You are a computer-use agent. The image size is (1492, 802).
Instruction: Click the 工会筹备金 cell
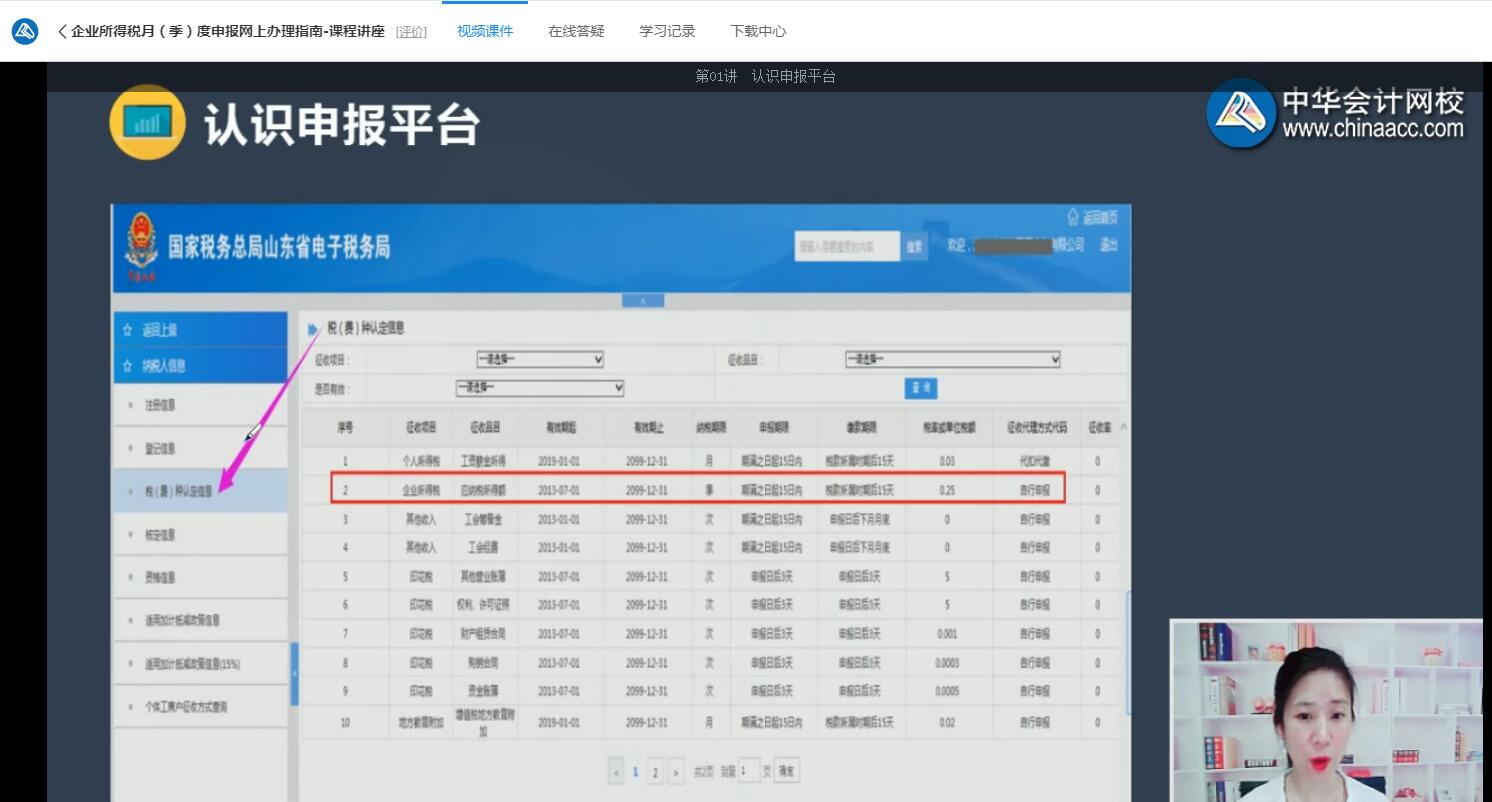(485, 520)
